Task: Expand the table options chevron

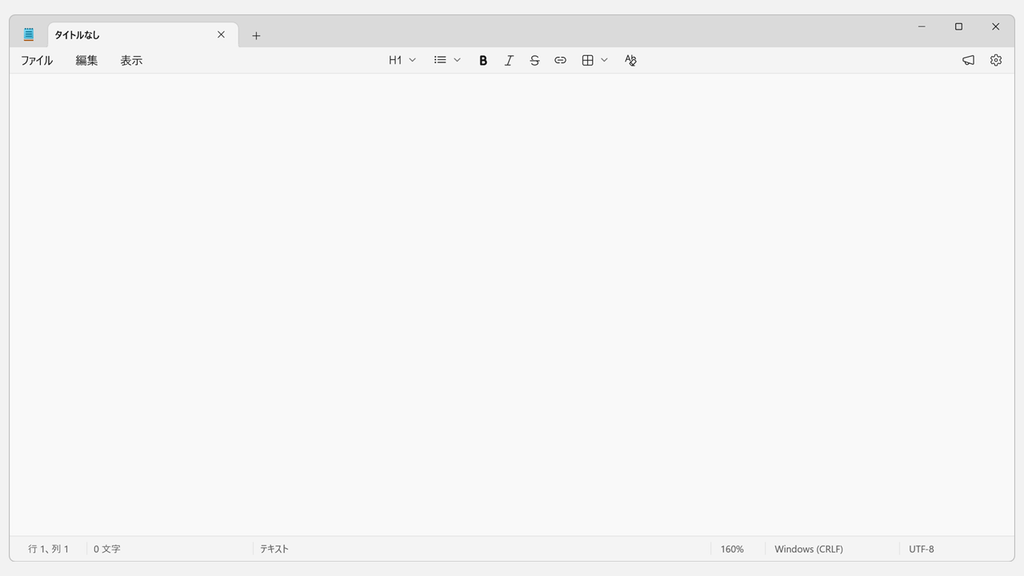Action: tap(604, 60)
